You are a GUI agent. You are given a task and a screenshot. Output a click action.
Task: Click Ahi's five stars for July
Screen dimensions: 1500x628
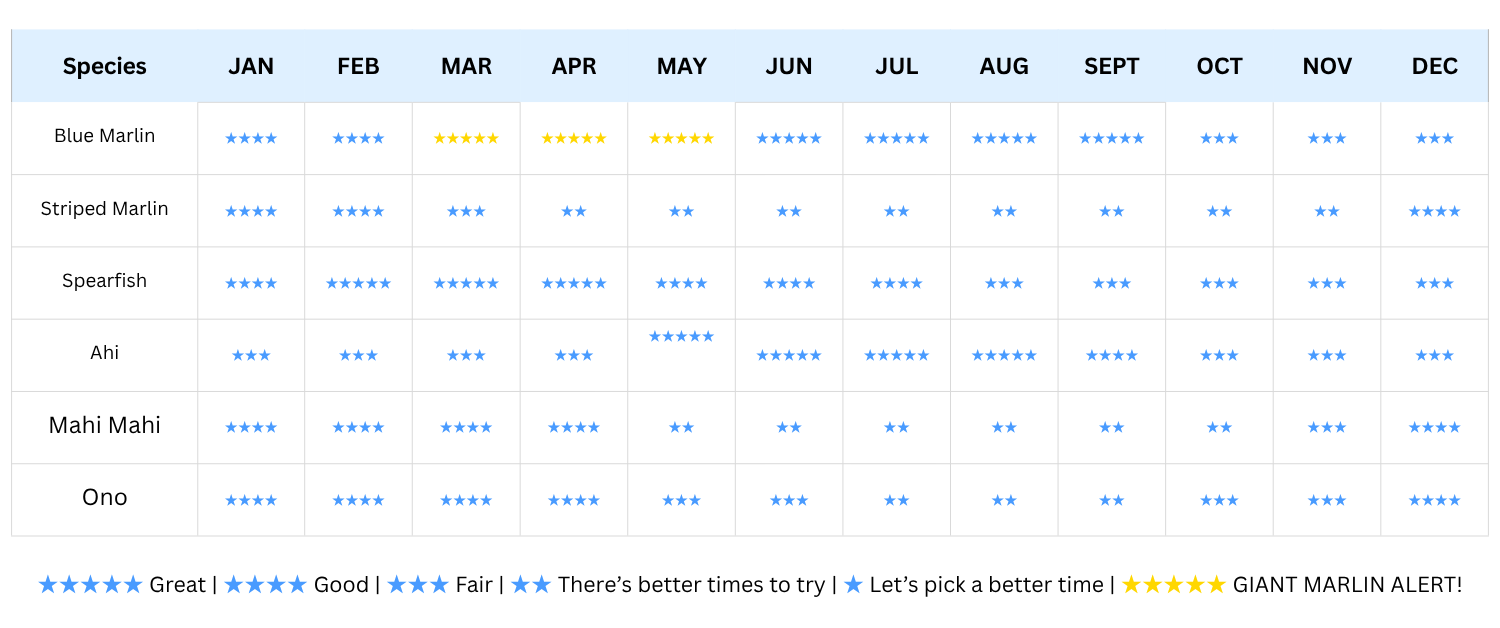[897, 356]
